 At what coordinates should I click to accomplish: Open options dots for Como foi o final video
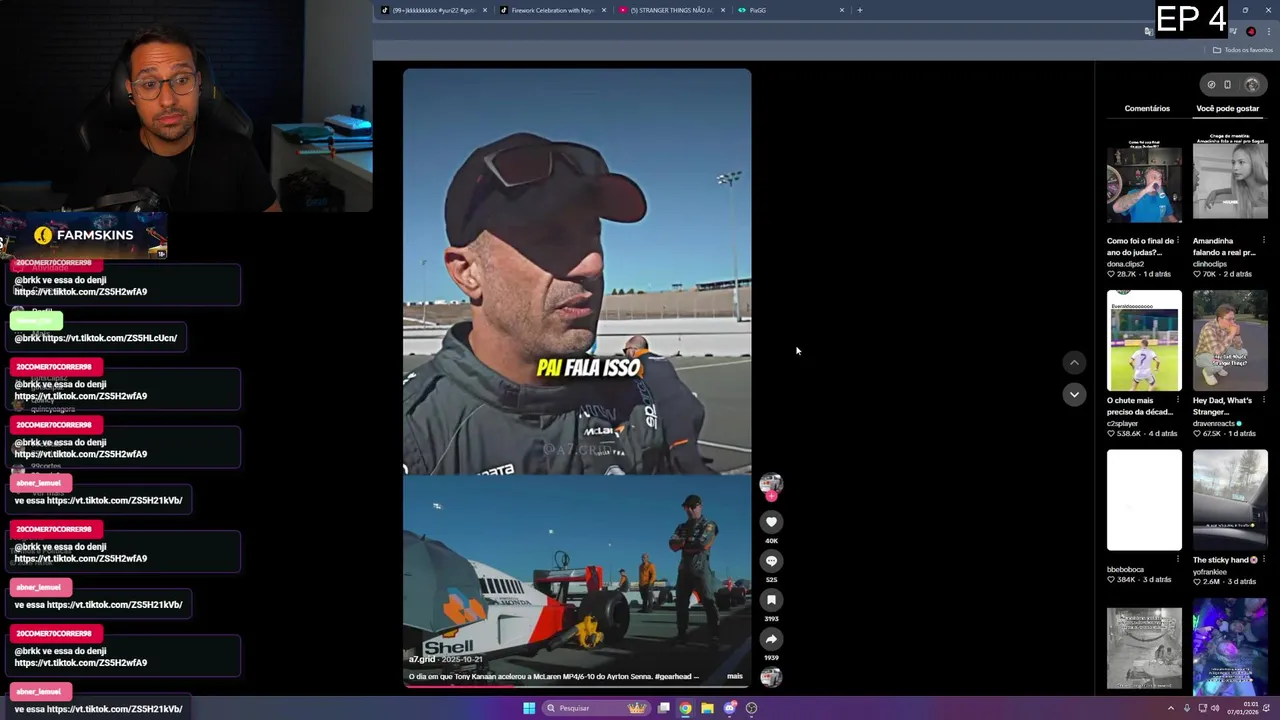tap(1178, 241)
